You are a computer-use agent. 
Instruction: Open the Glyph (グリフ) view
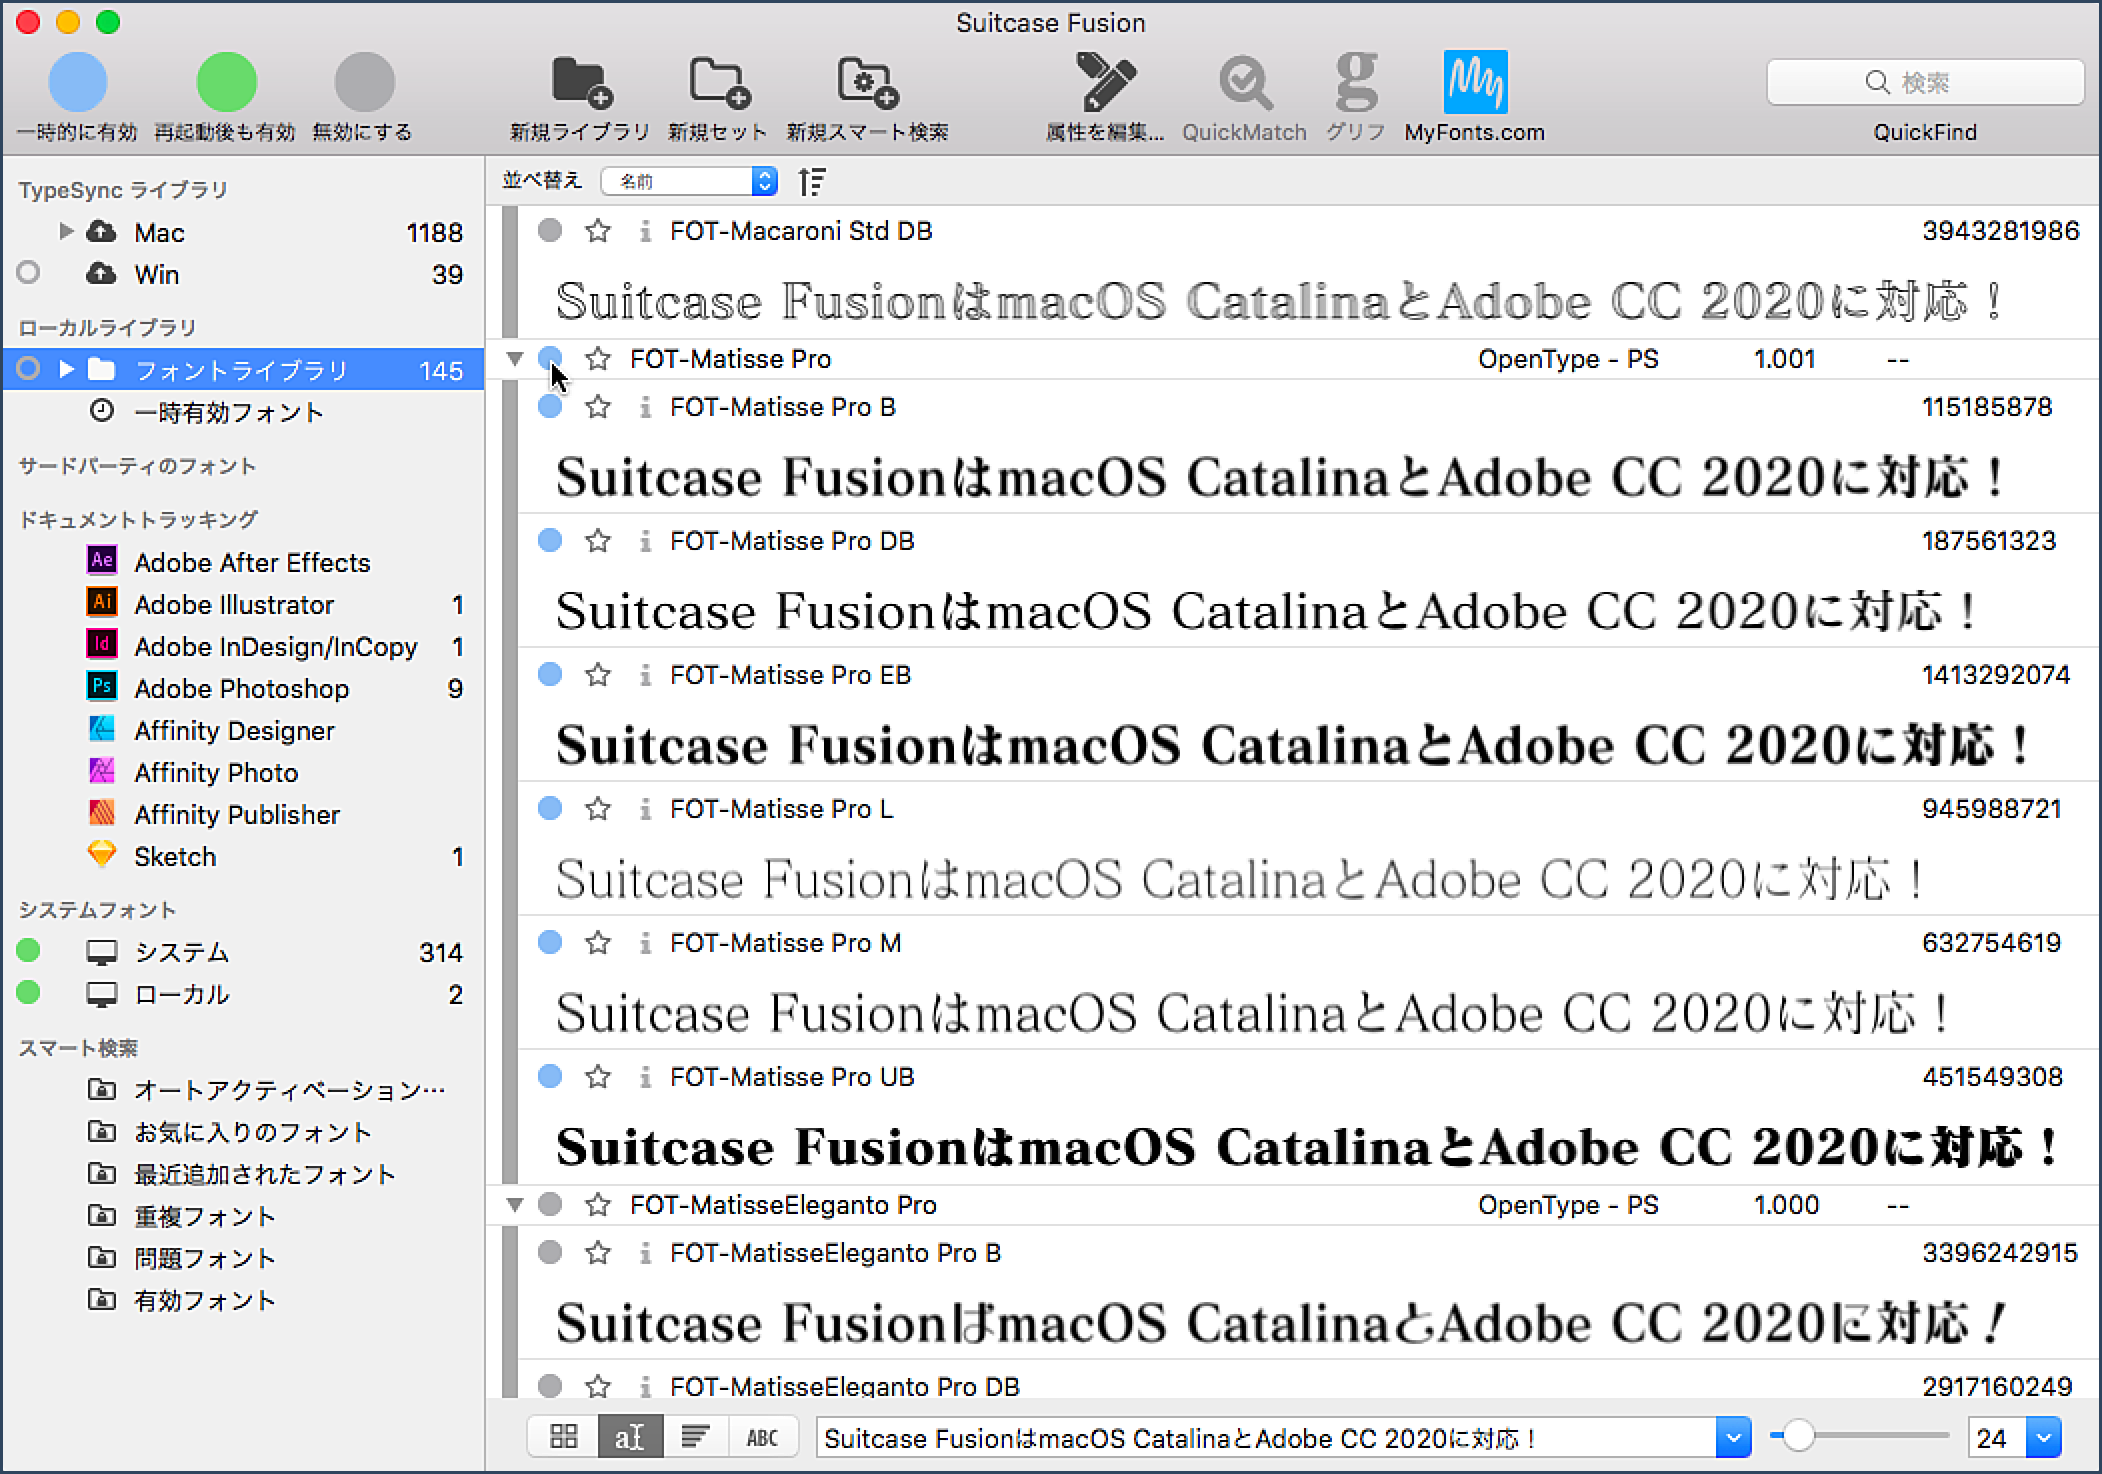pos(1356,82)
